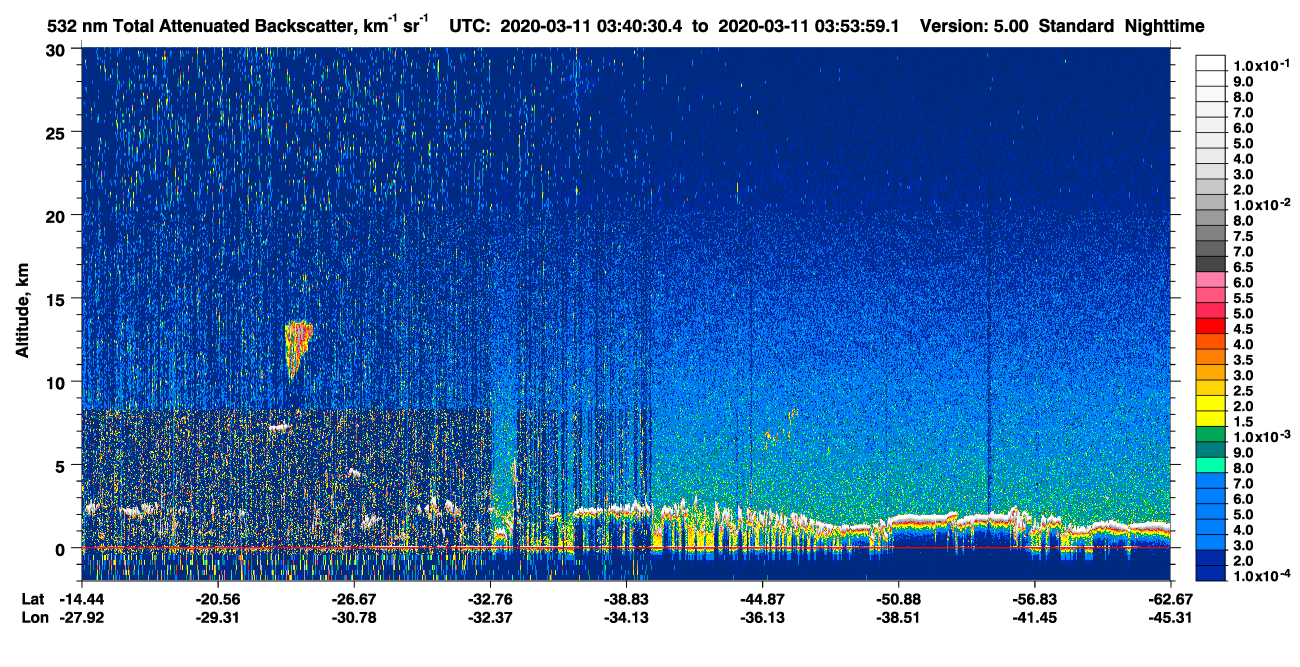Click the colorbar label '6.5'

pyautogui.click(x=1243, y=267)
